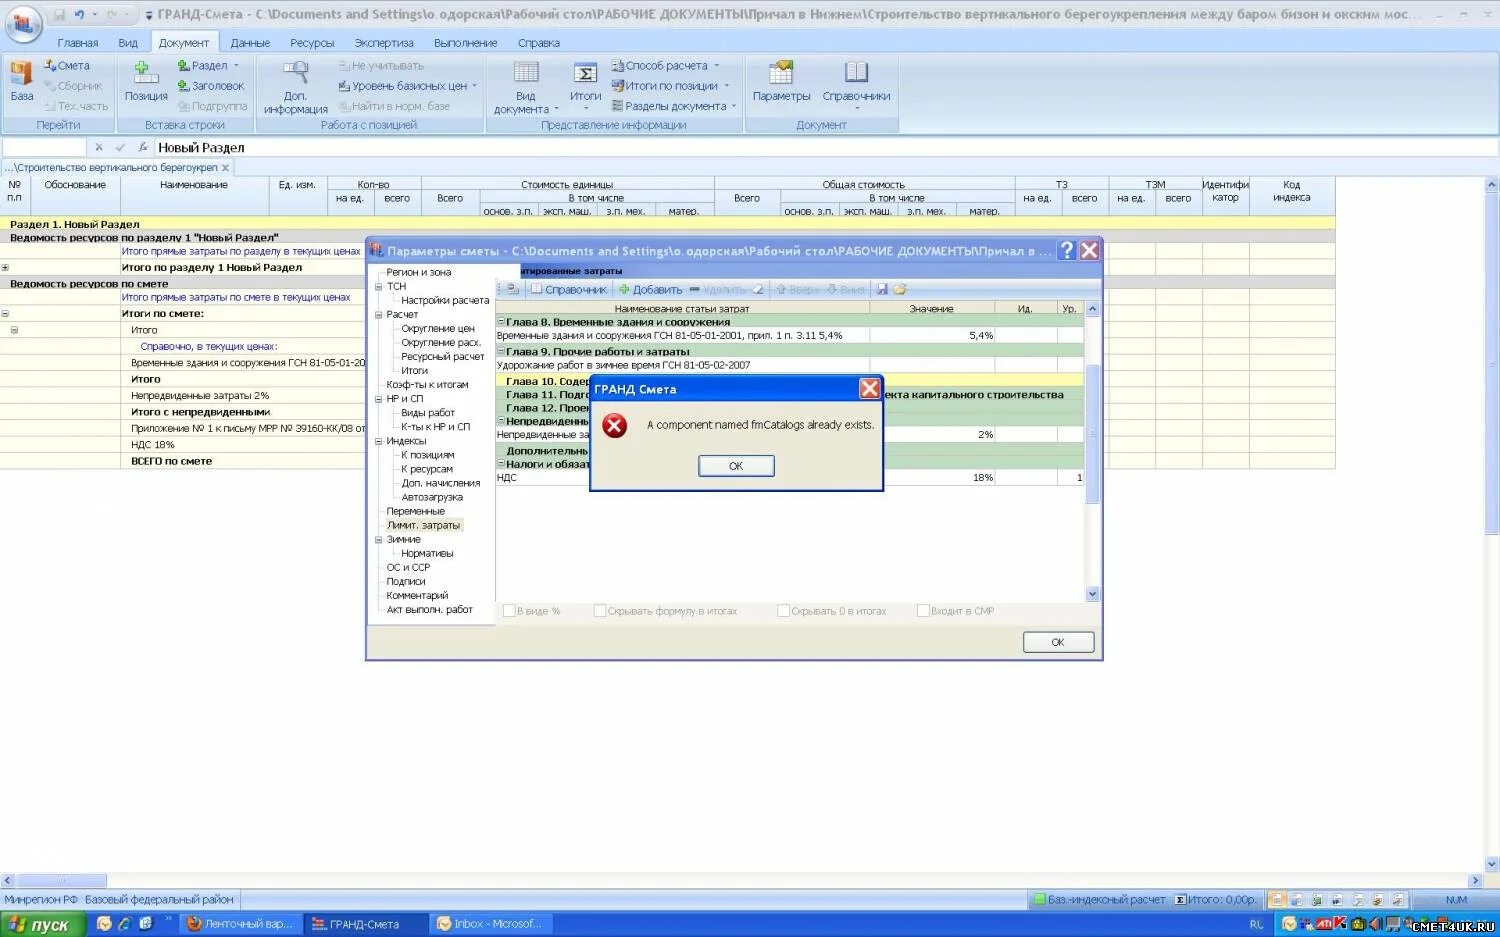Click dialog table scrollbar down arrow
The width and height of the screenshot is (1500, 937).
tap(1092, 594)
